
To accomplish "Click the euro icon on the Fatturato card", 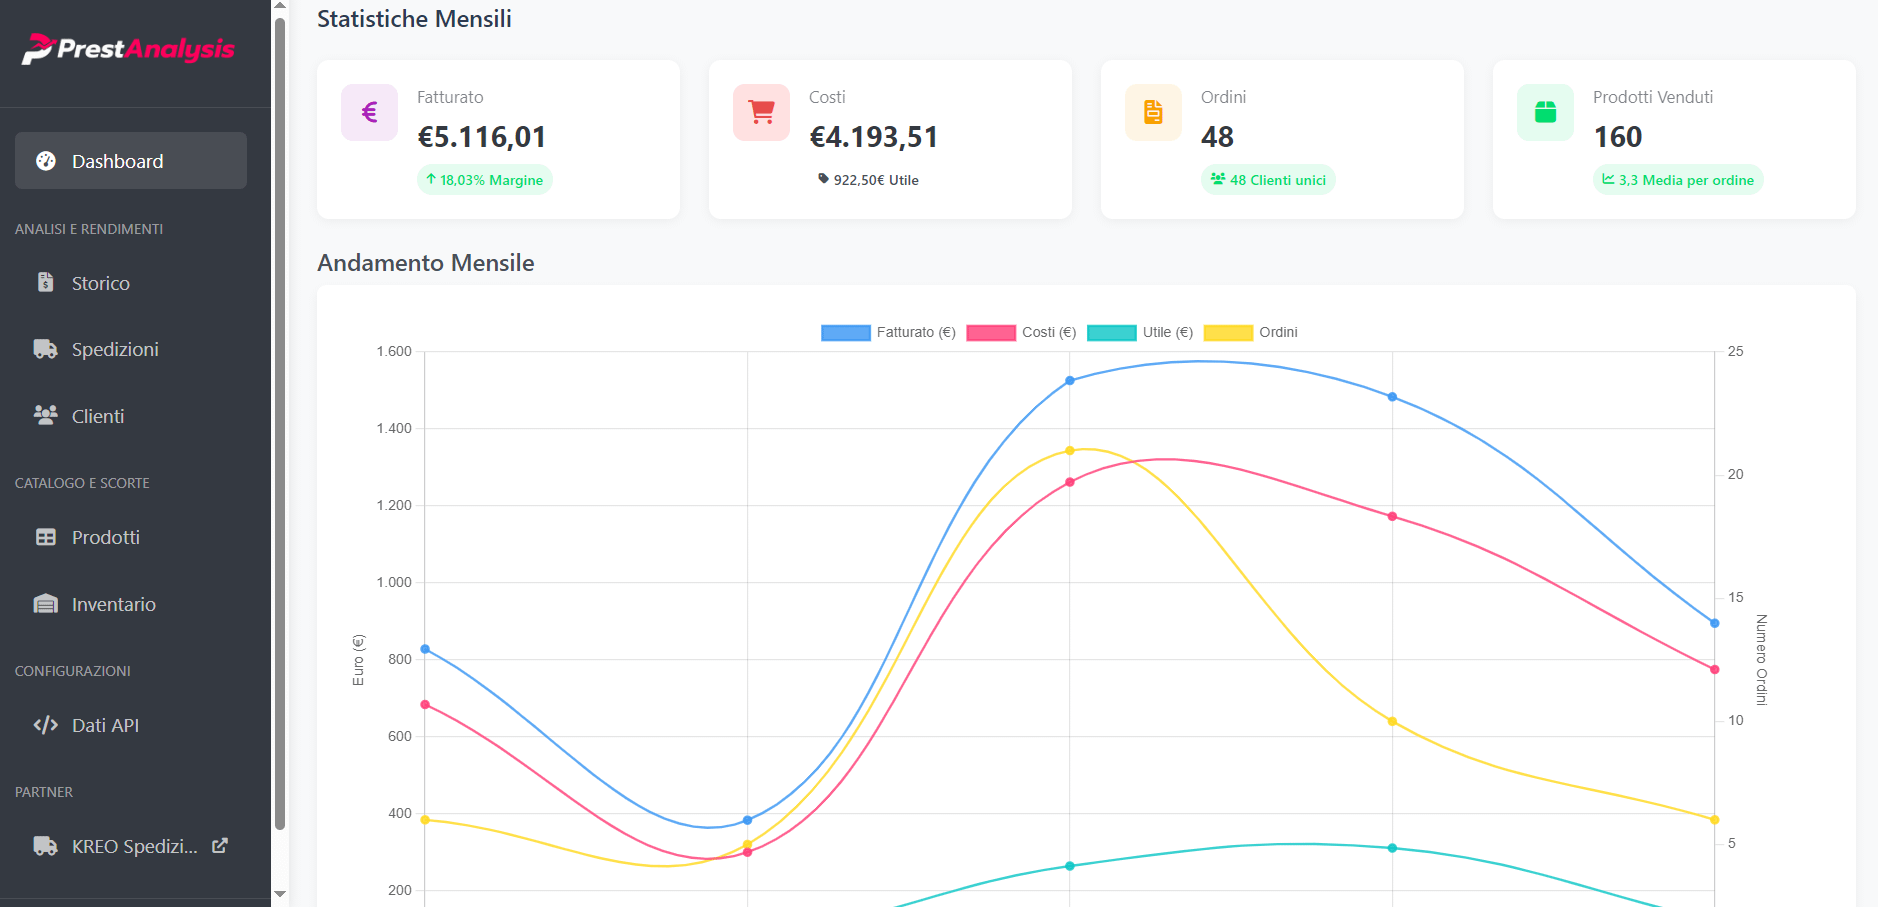I will click(368, 112).
